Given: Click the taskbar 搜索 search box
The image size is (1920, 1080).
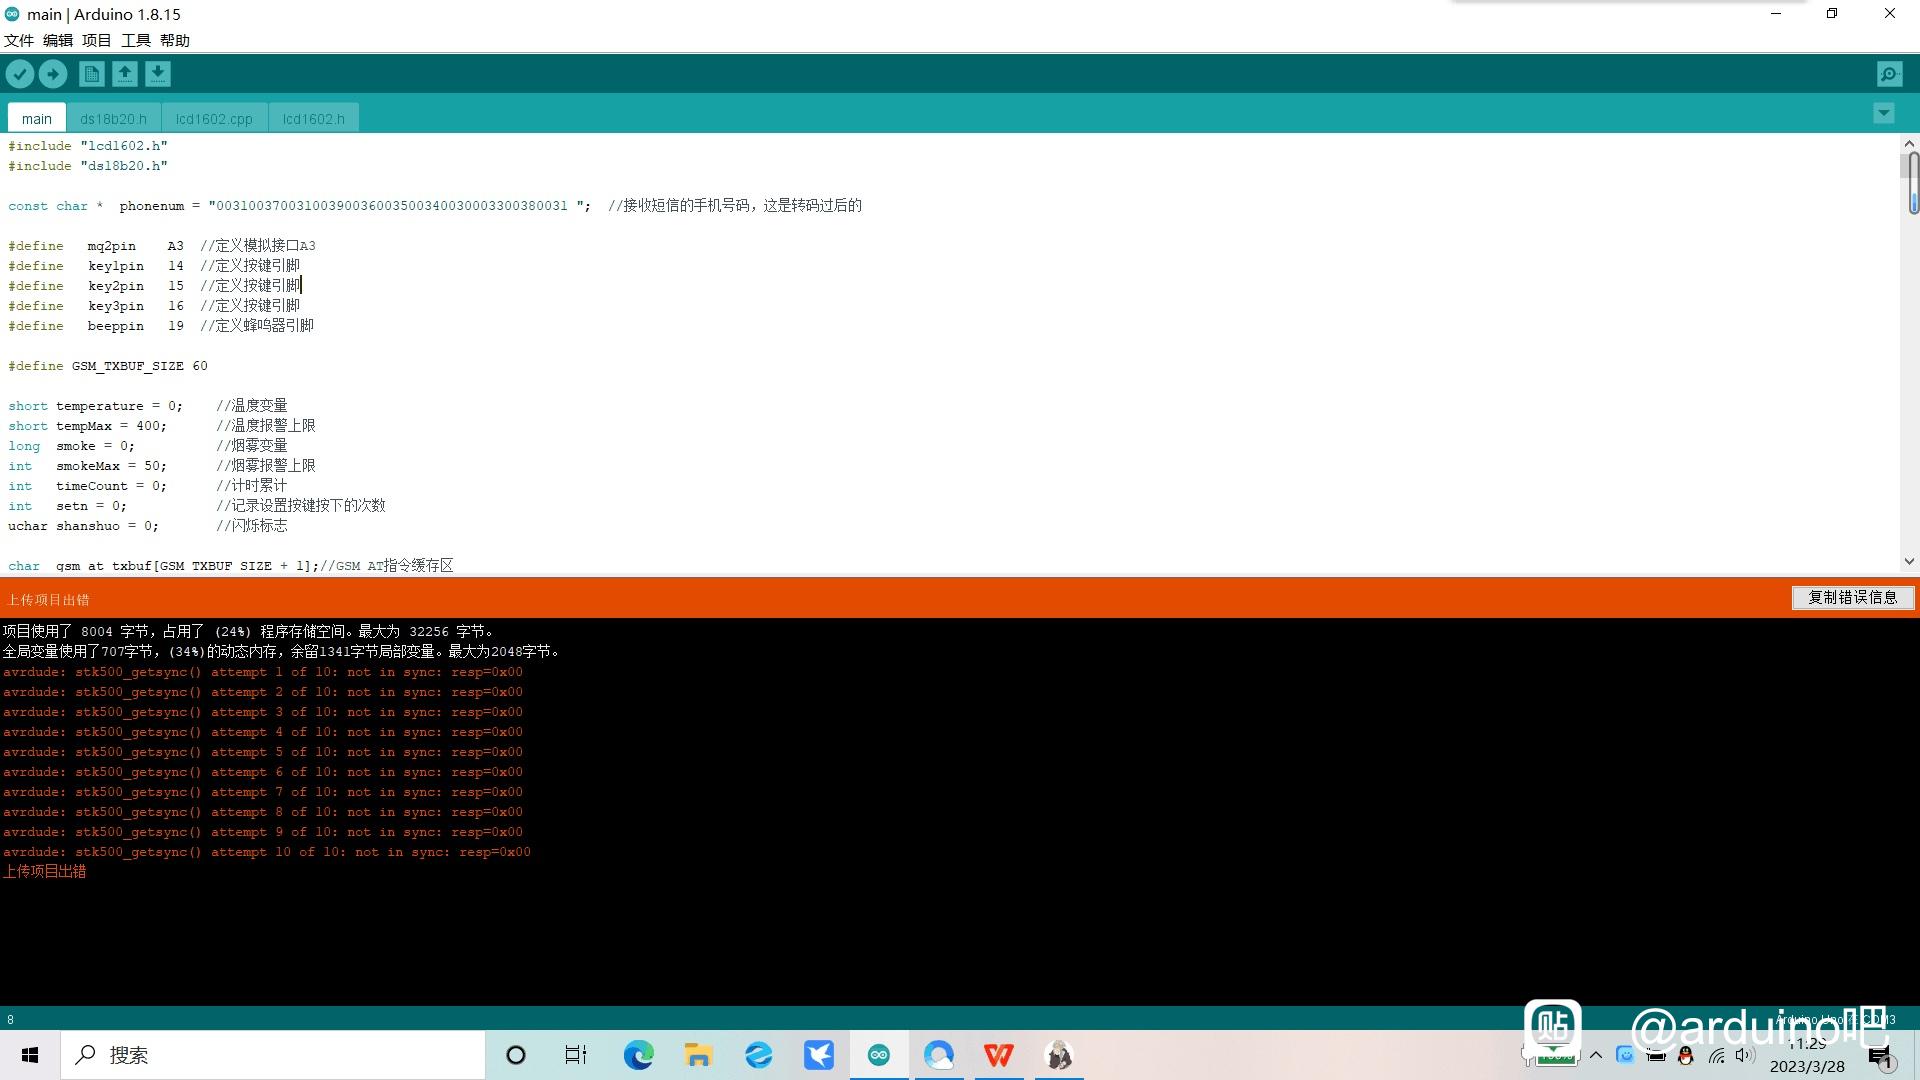Looking at the screenshot, I should 273,1055.
